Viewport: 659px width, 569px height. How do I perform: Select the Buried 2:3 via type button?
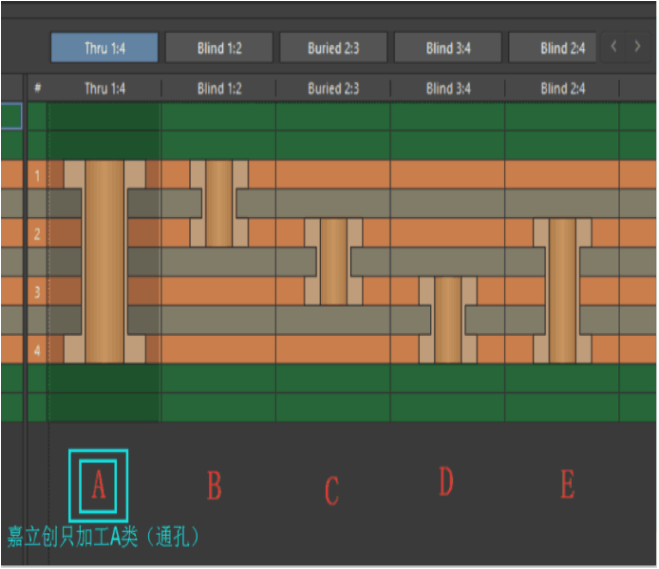click(x=333, y=48)
